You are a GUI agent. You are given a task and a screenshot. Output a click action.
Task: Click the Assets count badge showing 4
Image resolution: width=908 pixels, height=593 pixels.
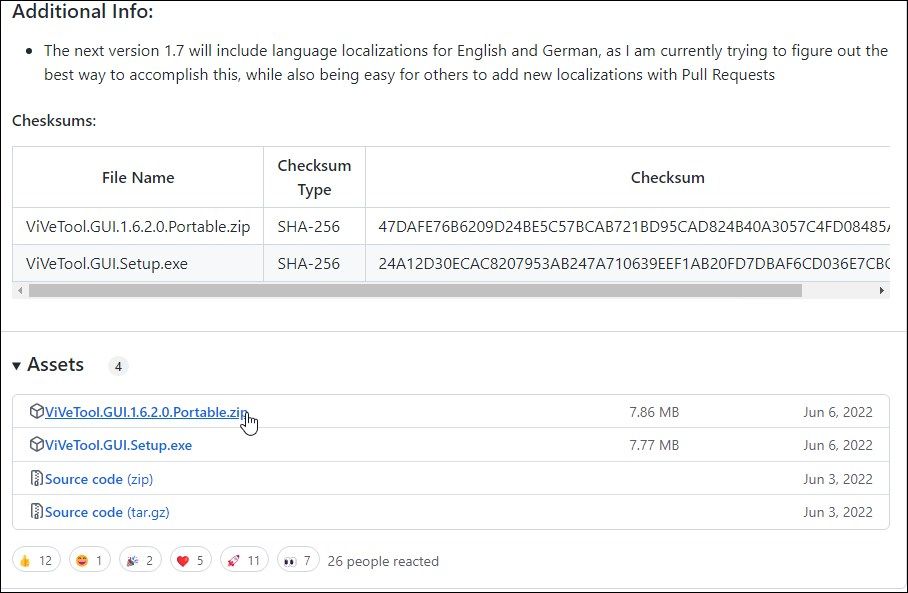pos(118,366)
